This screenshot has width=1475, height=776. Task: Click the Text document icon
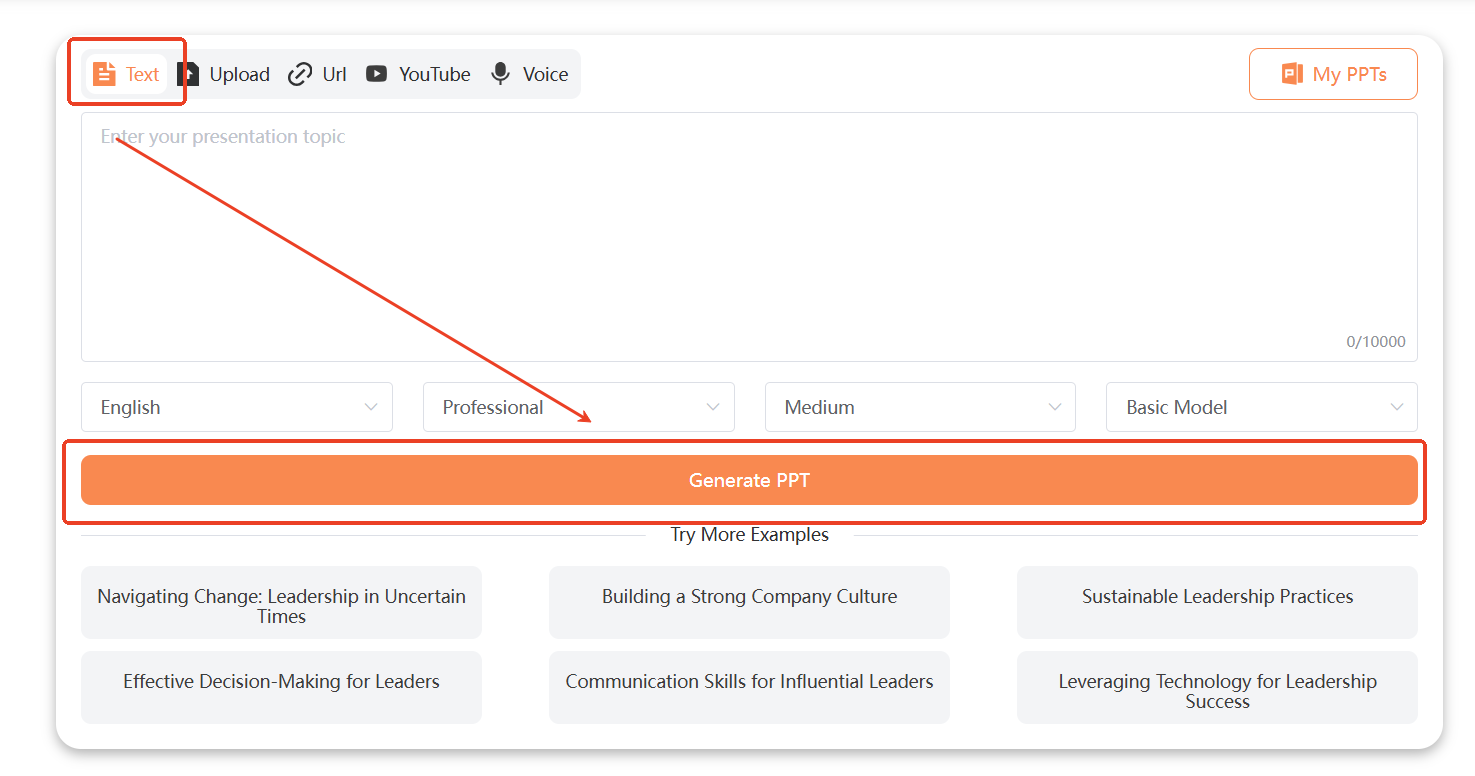[104, 74]
